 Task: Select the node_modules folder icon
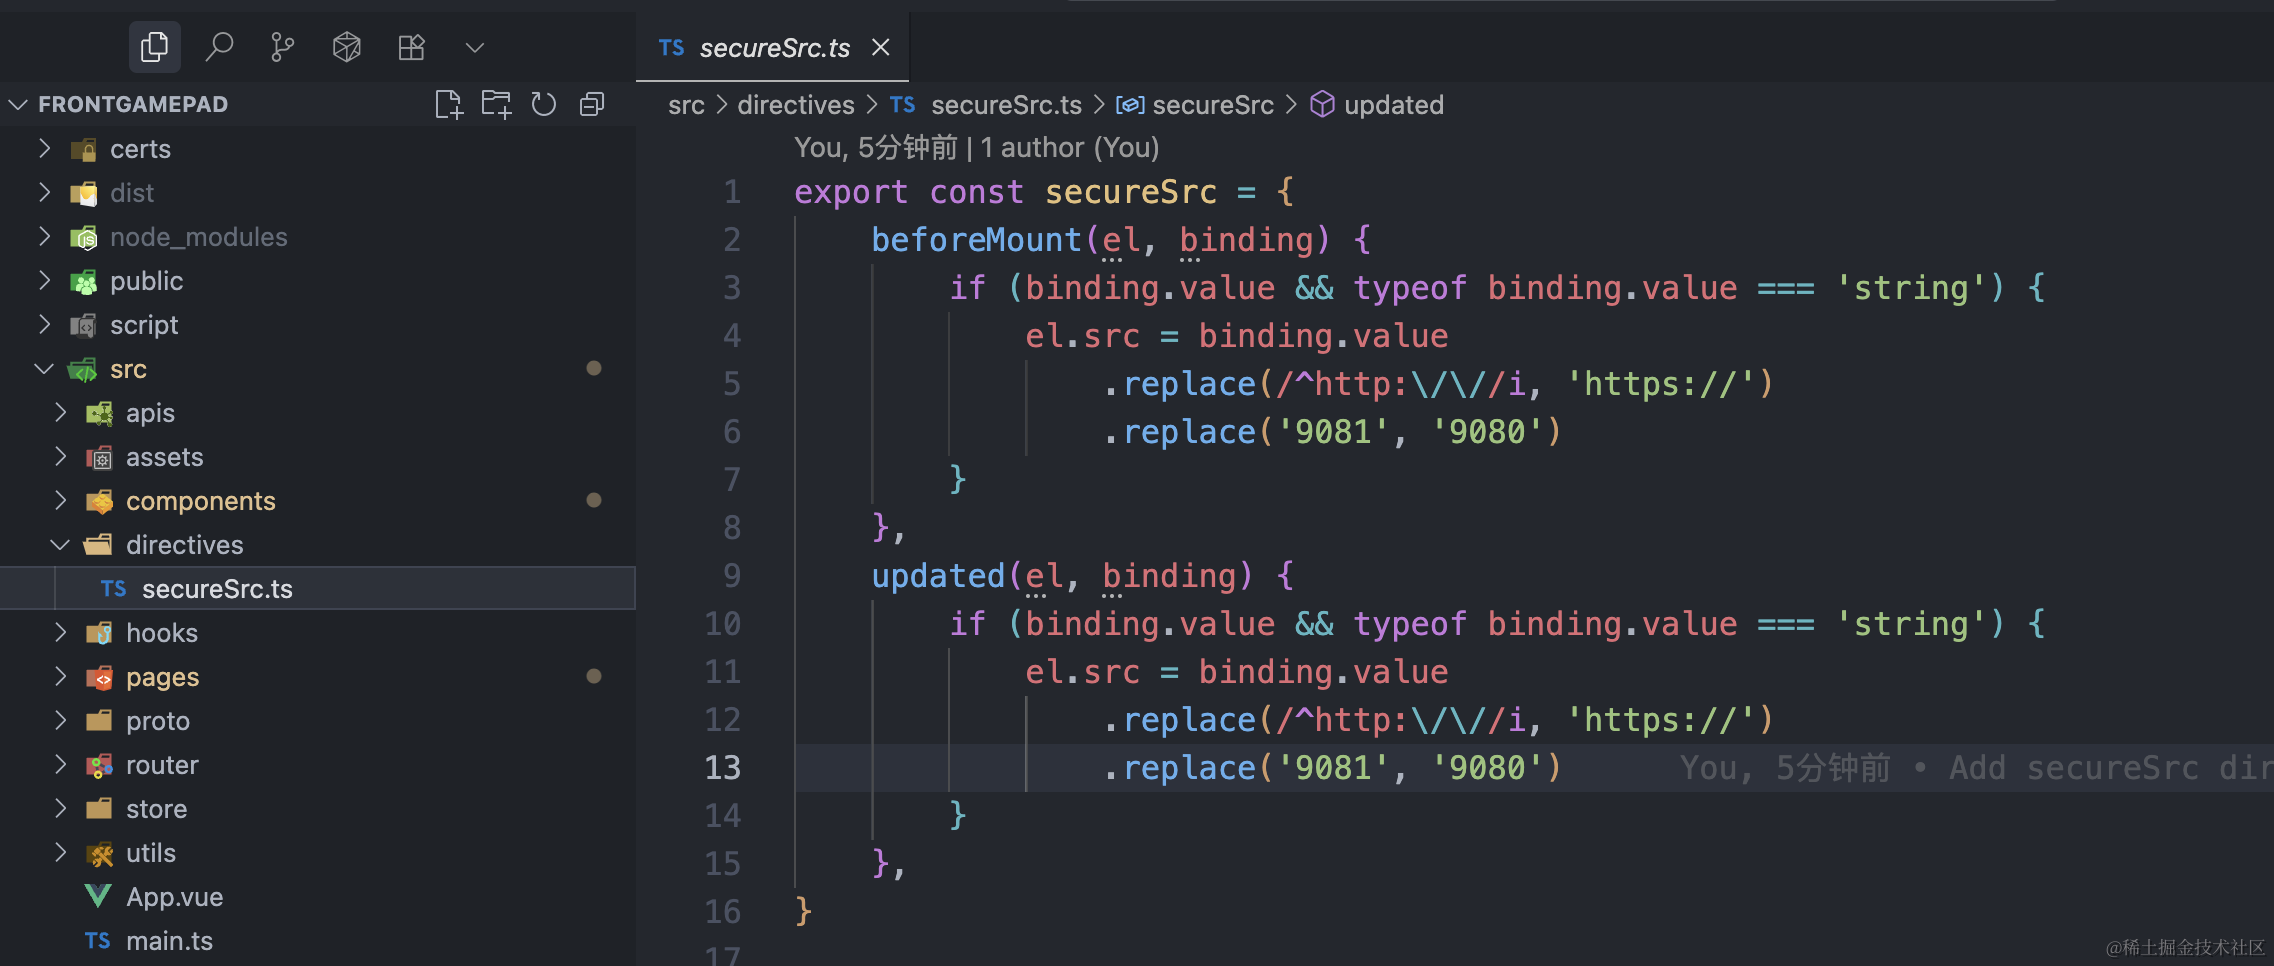coord(84,237)
